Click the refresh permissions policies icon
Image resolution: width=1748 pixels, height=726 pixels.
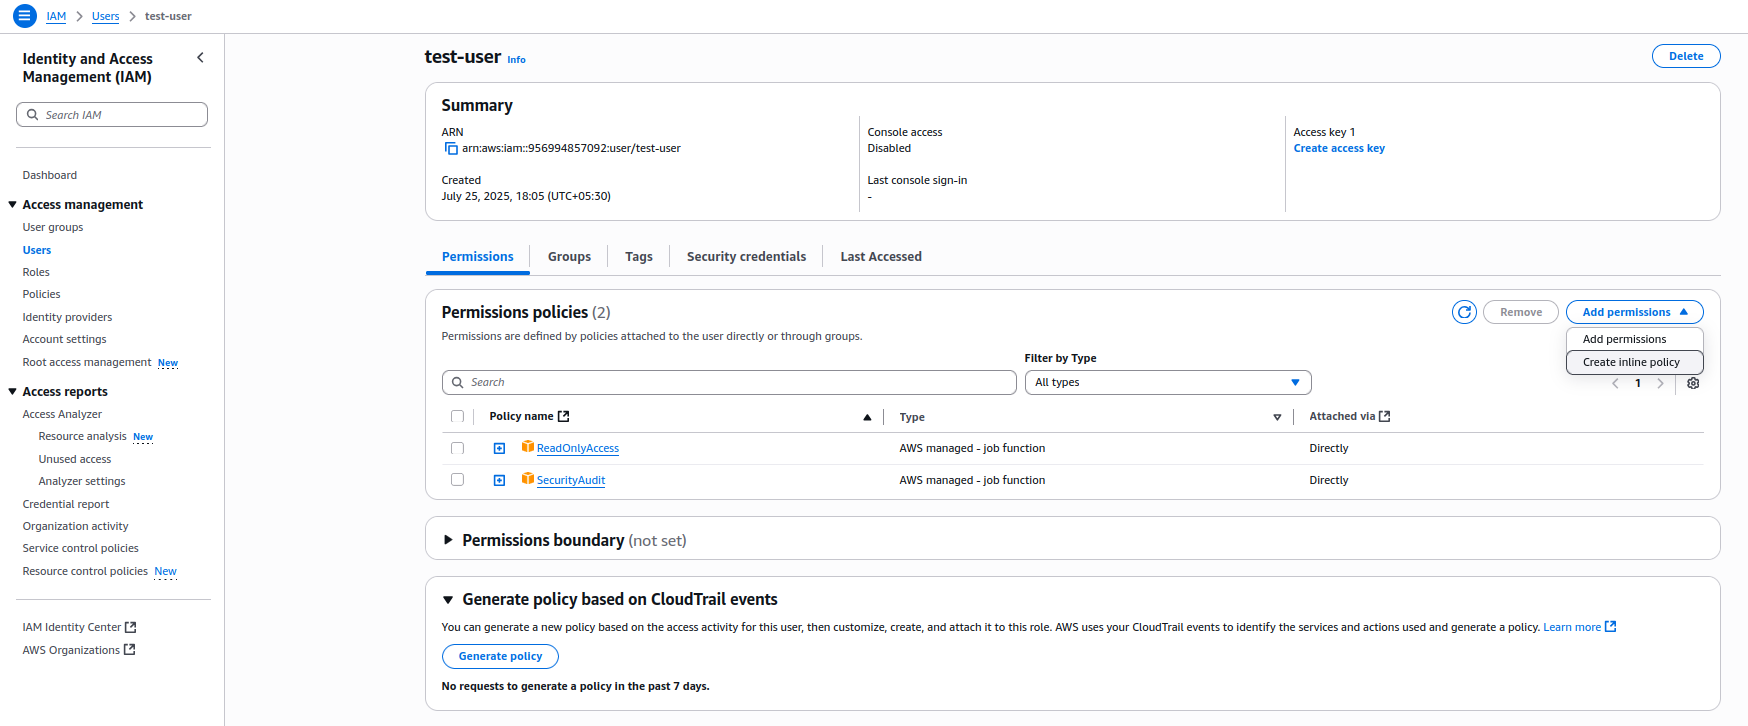tap(1464, 312)
